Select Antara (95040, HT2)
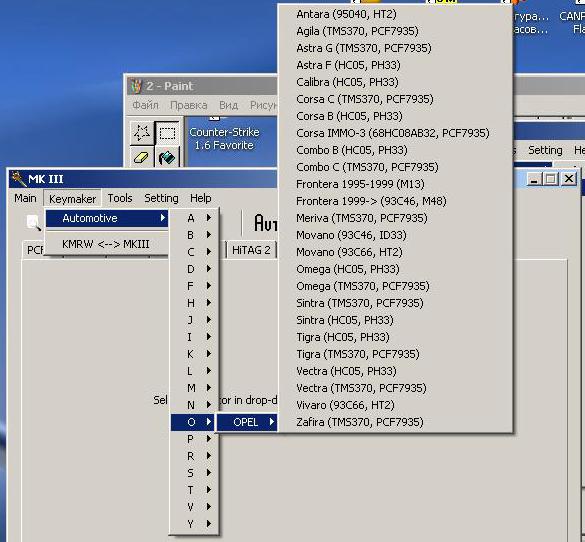 tap(395, 14)
